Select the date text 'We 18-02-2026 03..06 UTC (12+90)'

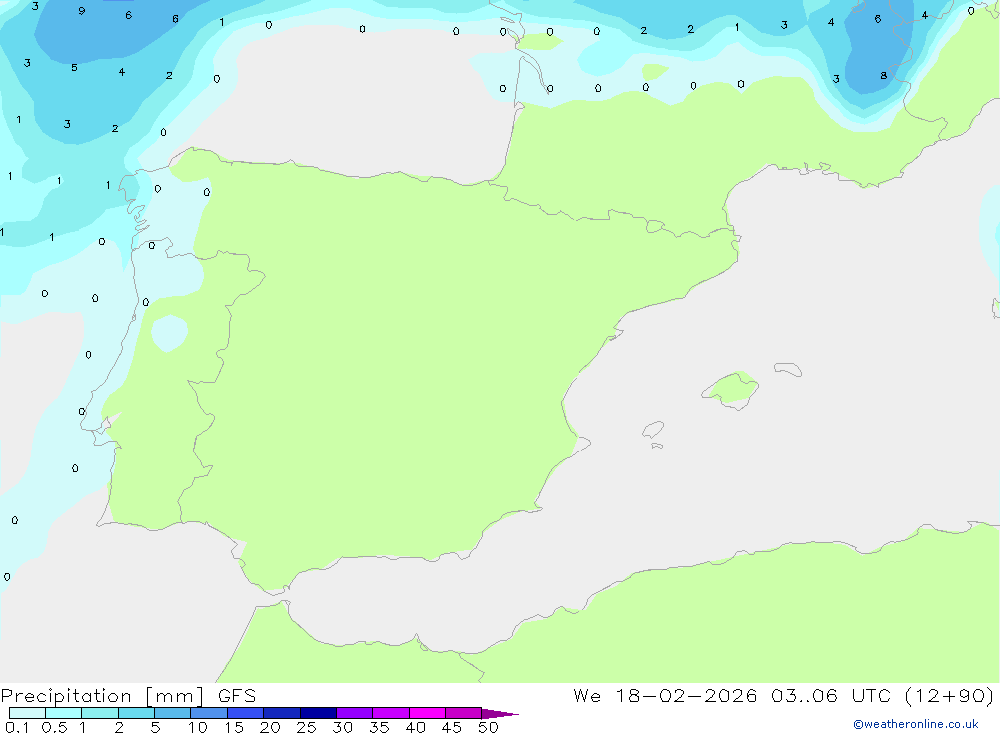(x=783, y=695)
